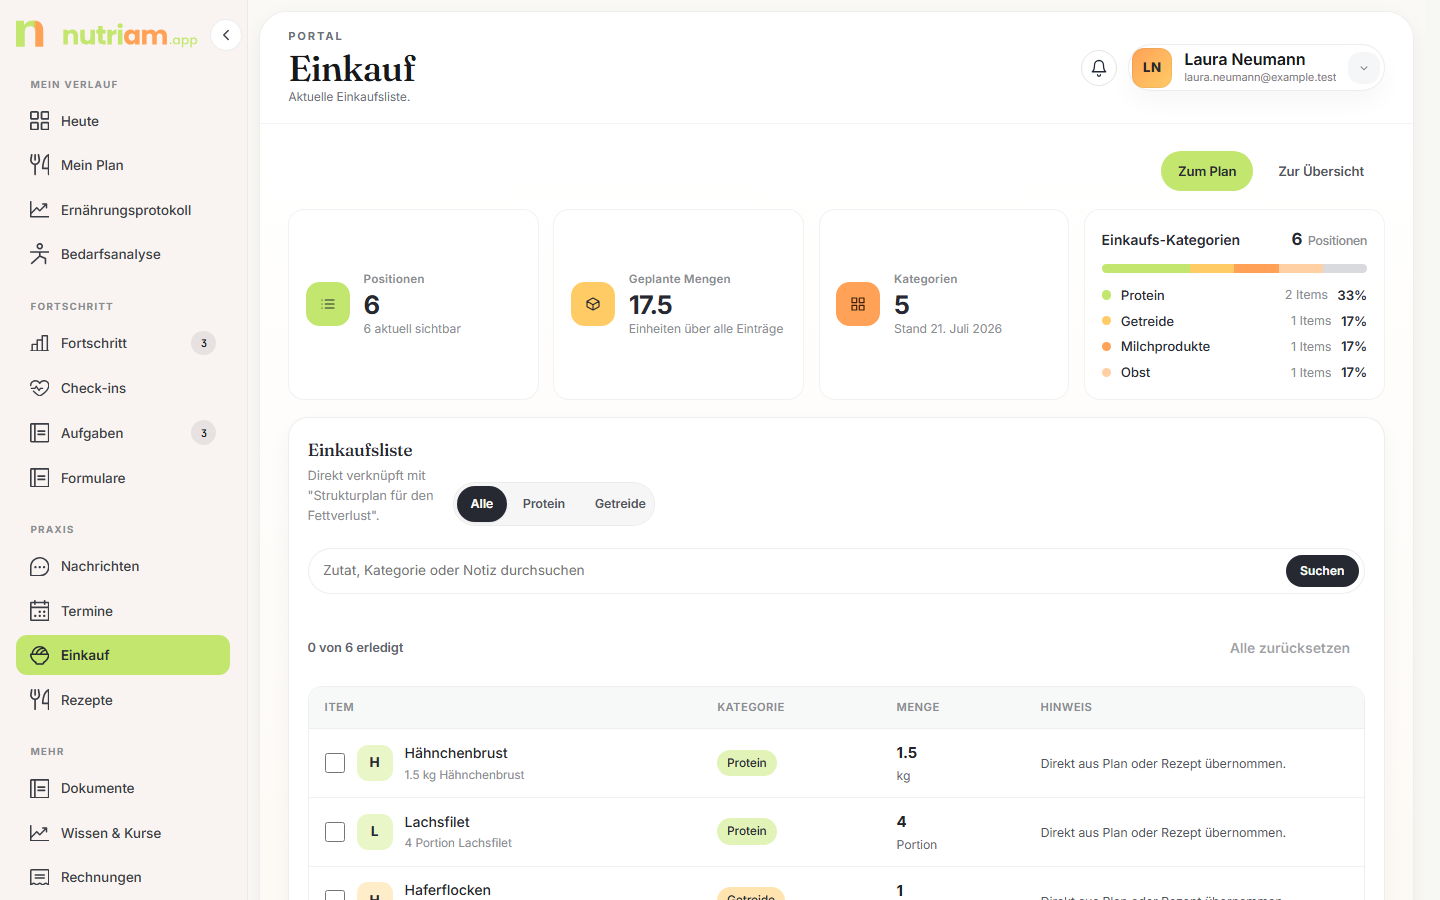This screenshot has height=900, width=1440.
Task: Click the green Positionen list icon
Action: coord(328,304)
